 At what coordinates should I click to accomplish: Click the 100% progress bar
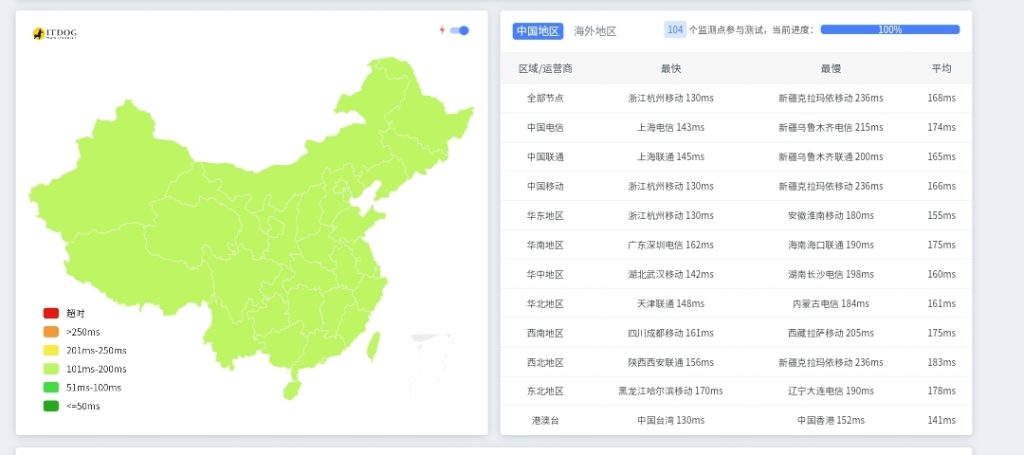pyautogui.click(x=889, y=30)
